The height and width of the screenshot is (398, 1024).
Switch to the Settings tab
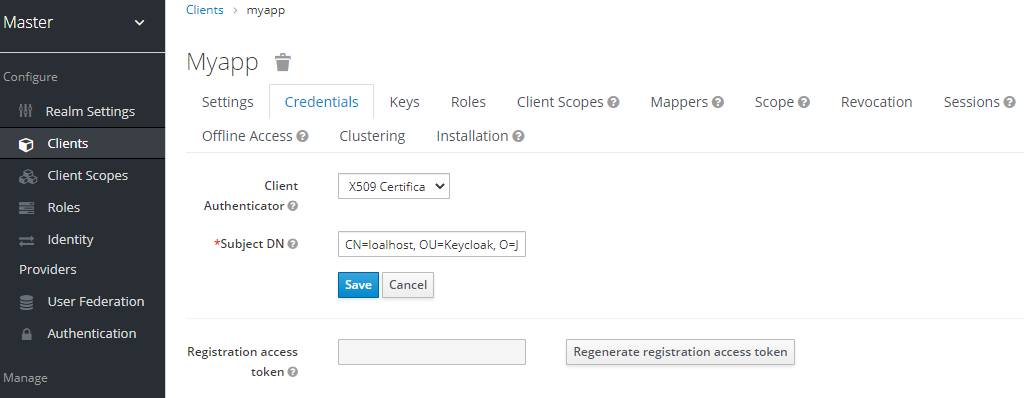coord(227,102)
